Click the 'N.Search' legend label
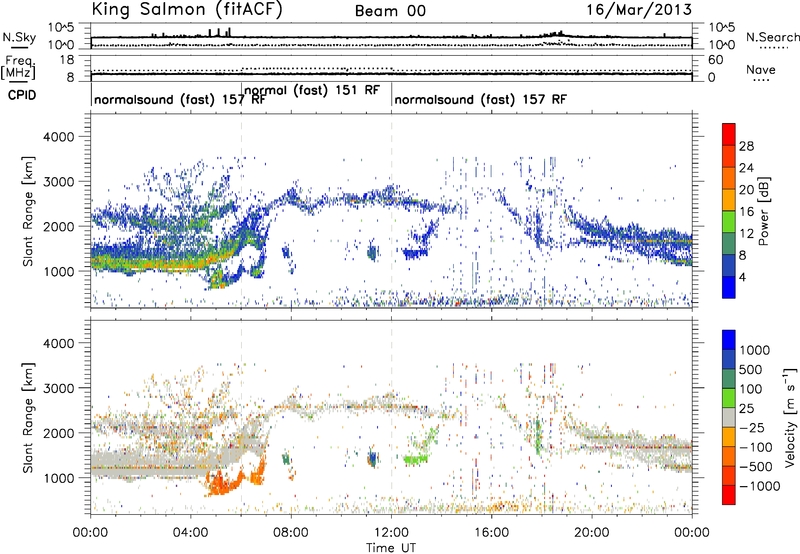 click(x=772, y=37)
